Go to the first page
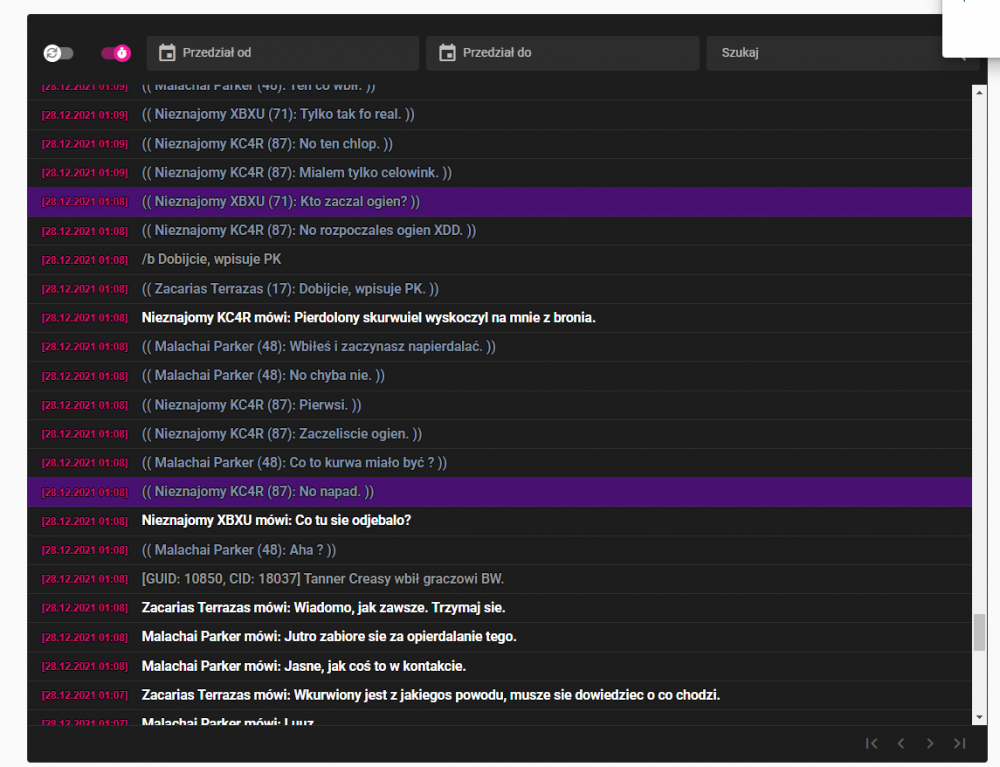The image size is (1000, 767). click(x=871, y=743)
